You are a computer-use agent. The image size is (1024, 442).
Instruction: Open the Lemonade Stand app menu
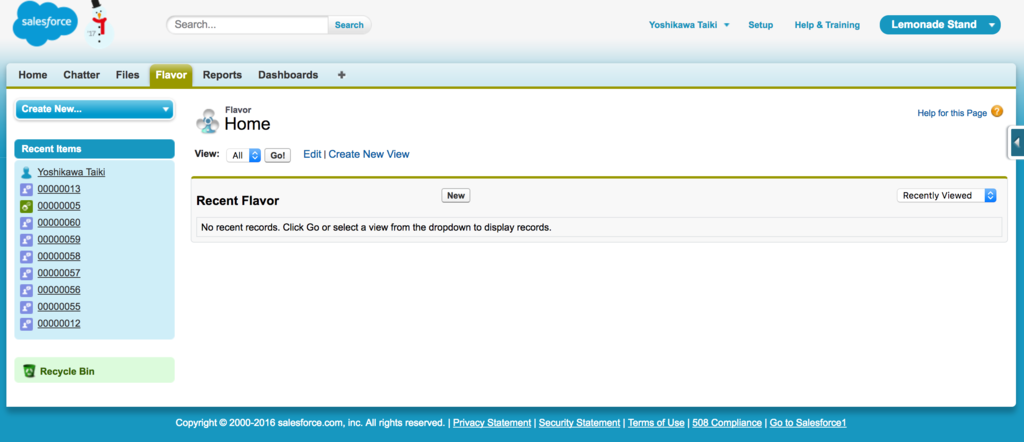click(x=940, y=25)
